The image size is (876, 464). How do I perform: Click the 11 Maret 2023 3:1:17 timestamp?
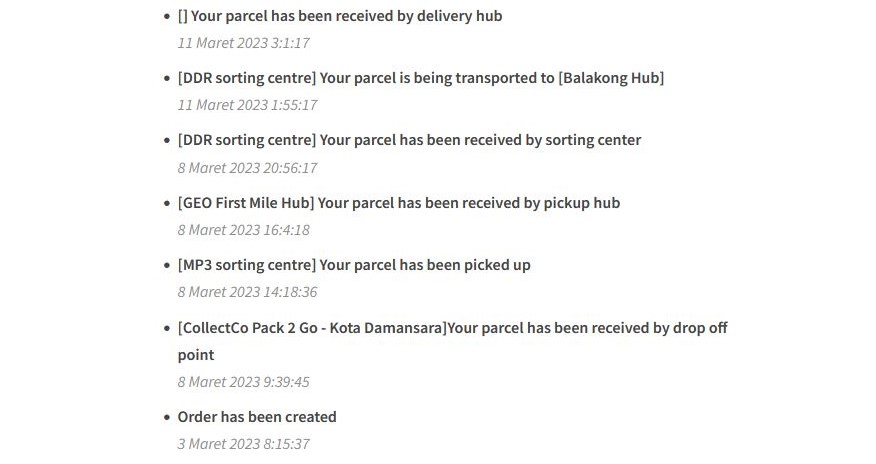(244, 43)
